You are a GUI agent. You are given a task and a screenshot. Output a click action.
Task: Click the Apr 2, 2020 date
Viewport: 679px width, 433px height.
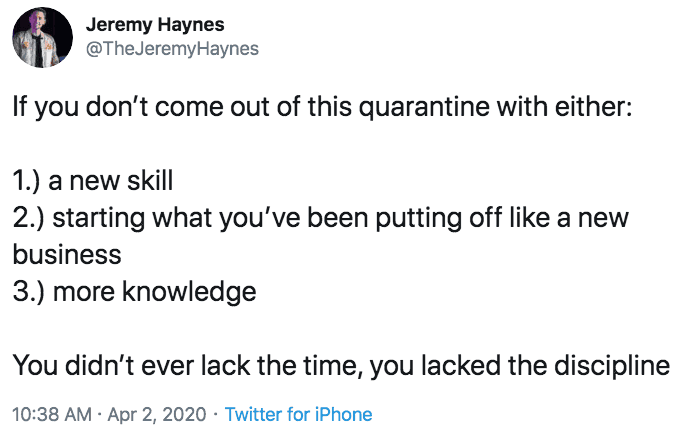point(157,414)
